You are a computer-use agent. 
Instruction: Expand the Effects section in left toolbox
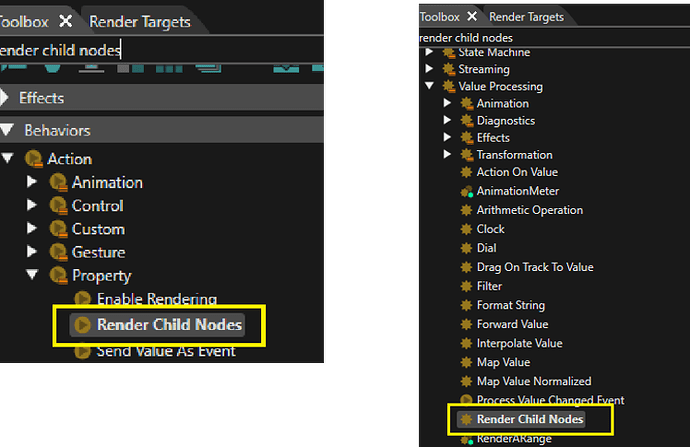4,98
